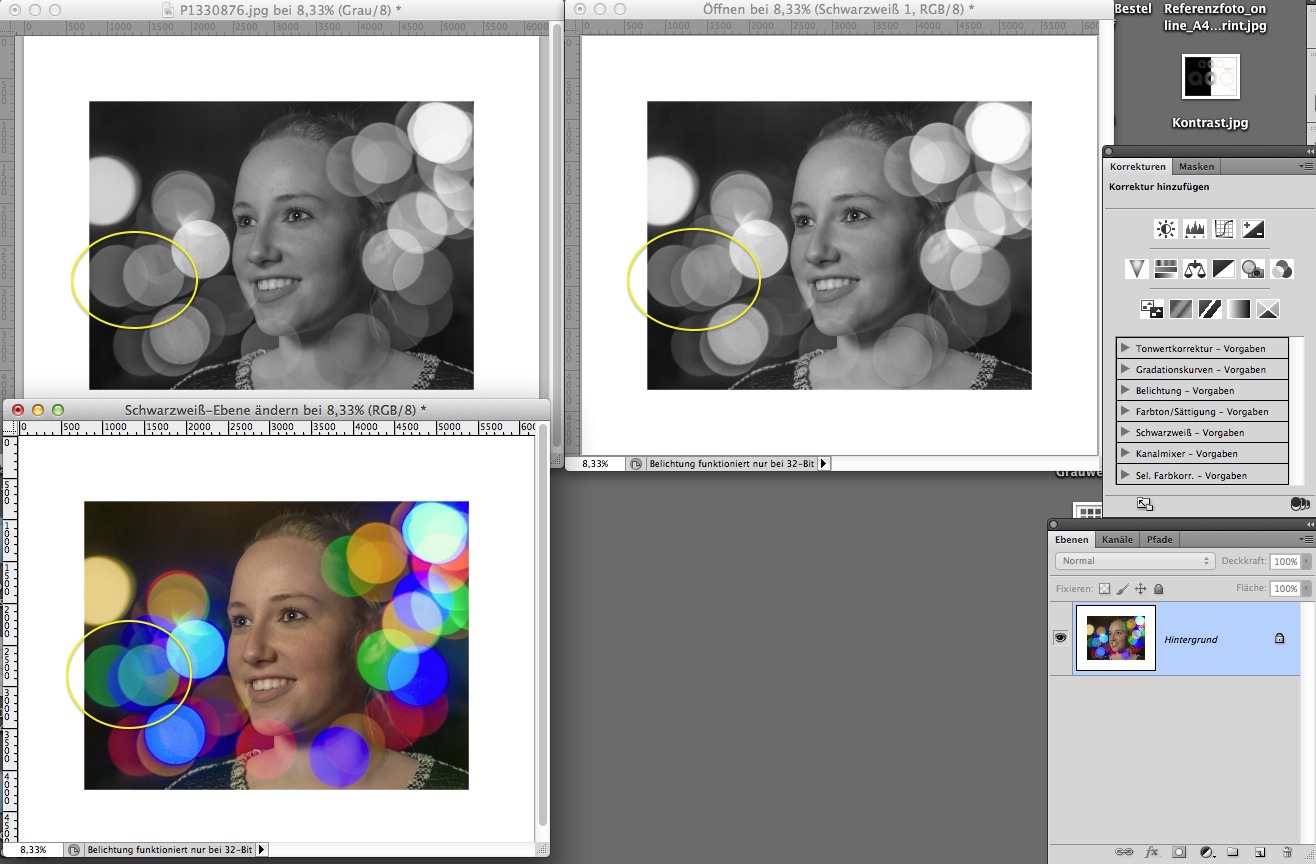Toggle lock position in Fixieren row
The height and width of the screenshot is (864, 1316).
1141,589
